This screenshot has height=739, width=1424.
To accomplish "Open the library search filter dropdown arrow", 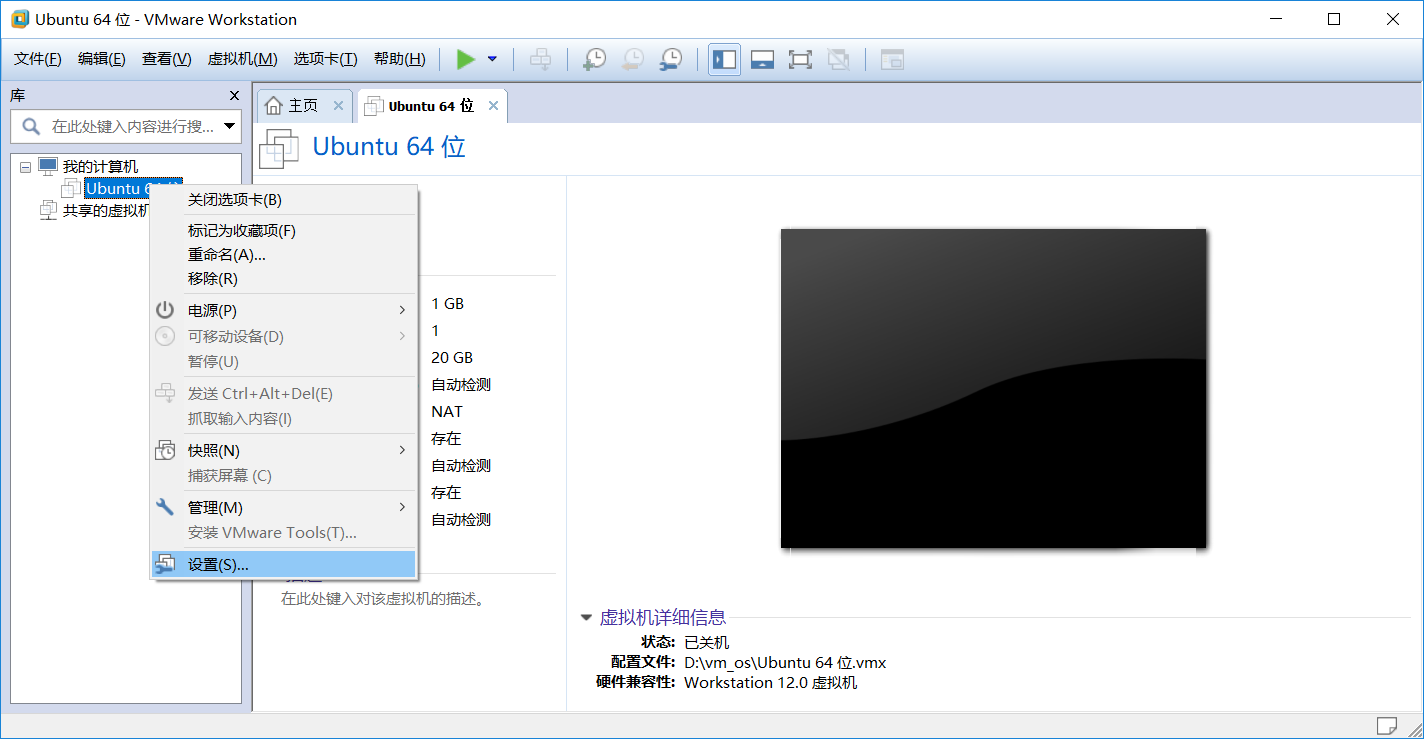I will tap(231, 126).
